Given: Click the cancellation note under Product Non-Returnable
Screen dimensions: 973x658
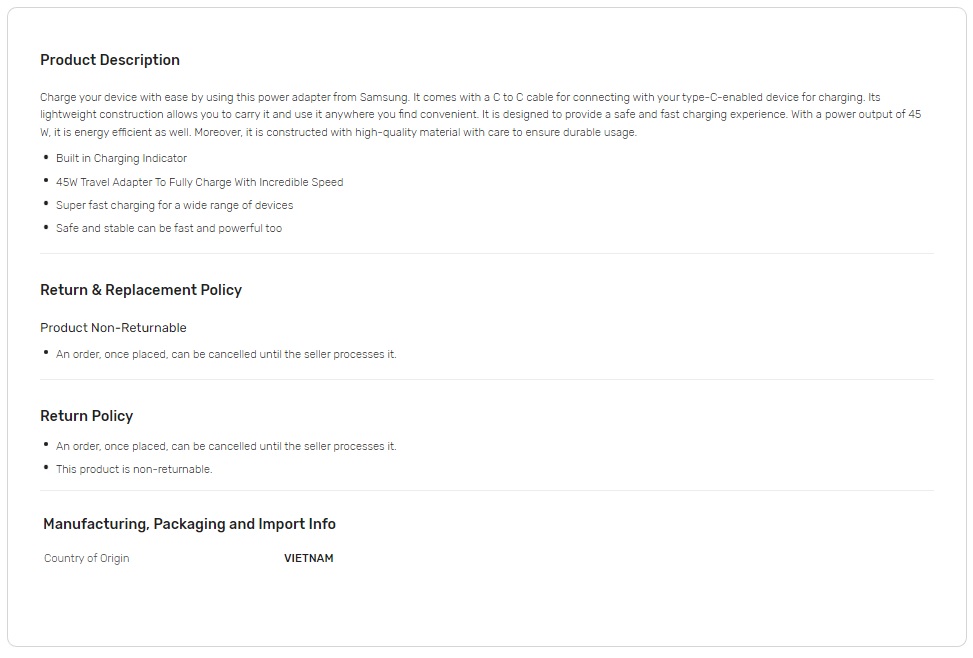Looking at the screenshot, I should tap(226, 354).
